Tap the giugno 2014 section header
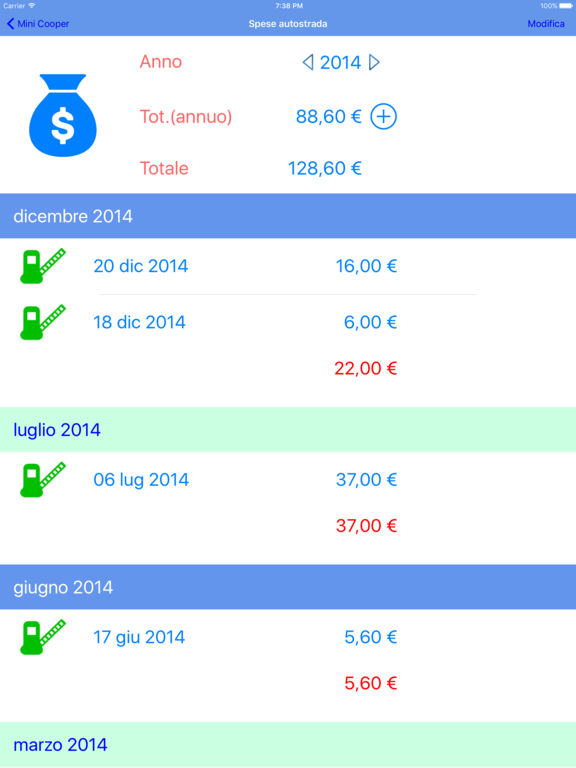Screen dimensions: 576x768 pos(288,587)
